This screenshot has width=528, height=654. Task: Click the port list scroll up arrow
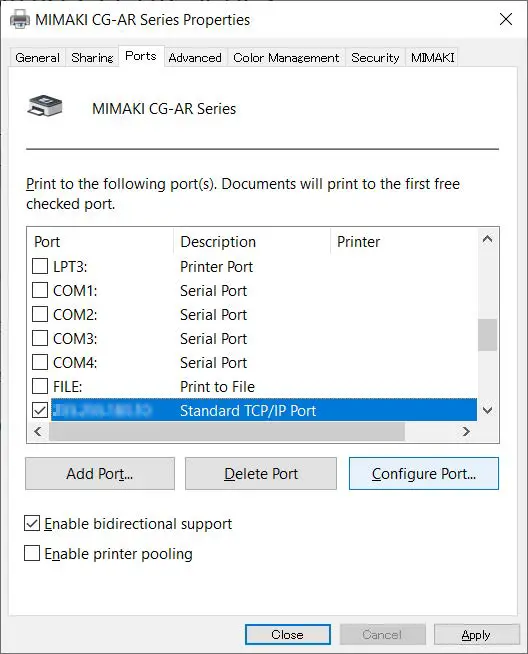[487, 239]
